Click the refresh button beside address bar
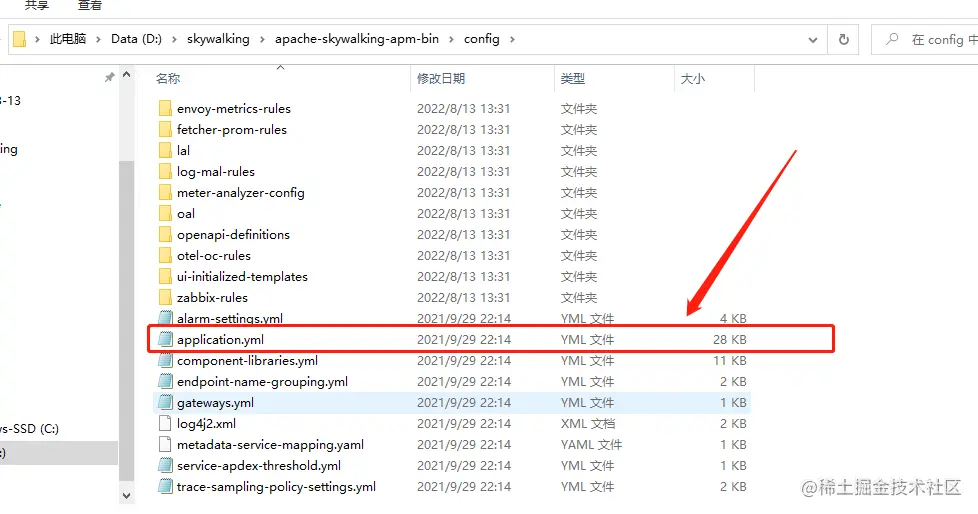Viewport: 978px width, 514px height. tap(843, 39)
